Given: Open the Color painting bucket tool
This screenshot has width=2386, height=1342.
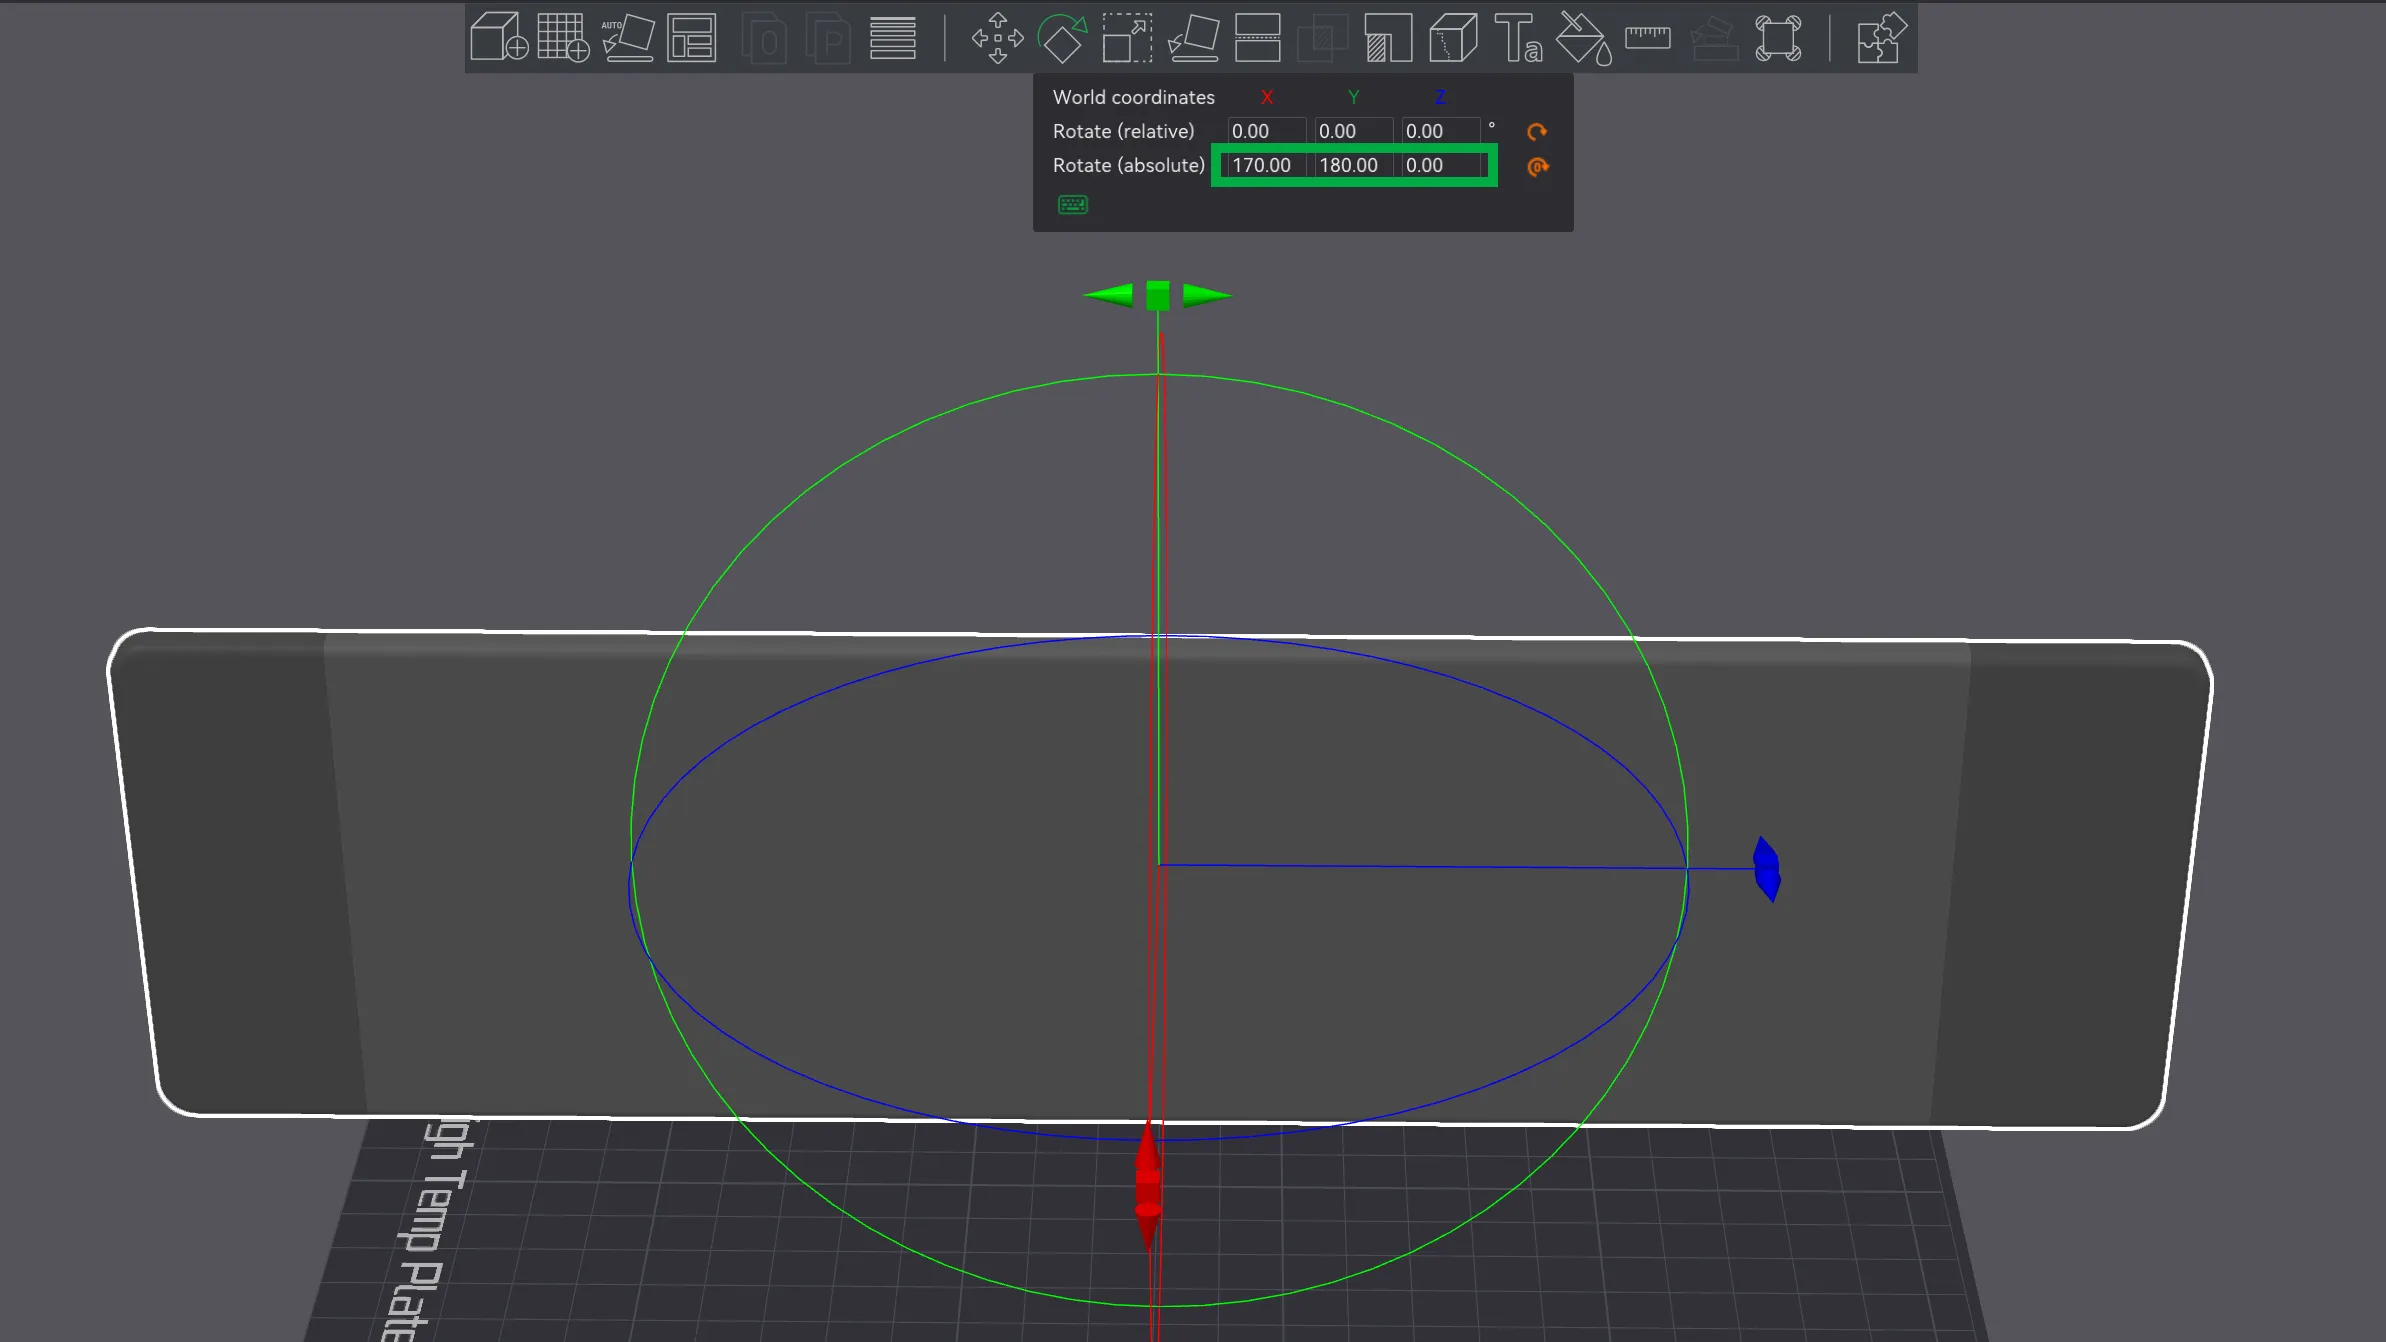Looking at the screenshot, I should (1584, 38).
